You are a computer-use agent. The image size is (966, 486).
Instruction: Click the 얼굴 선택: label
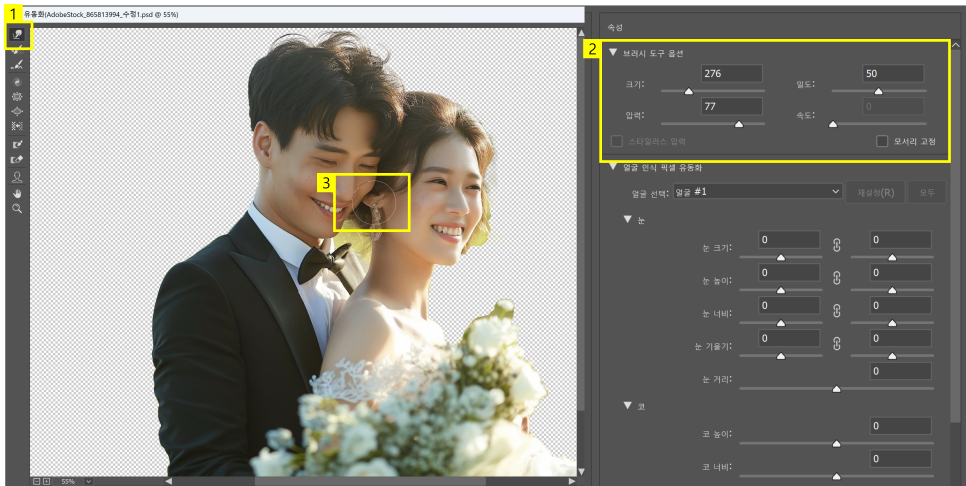coord(649,193)
